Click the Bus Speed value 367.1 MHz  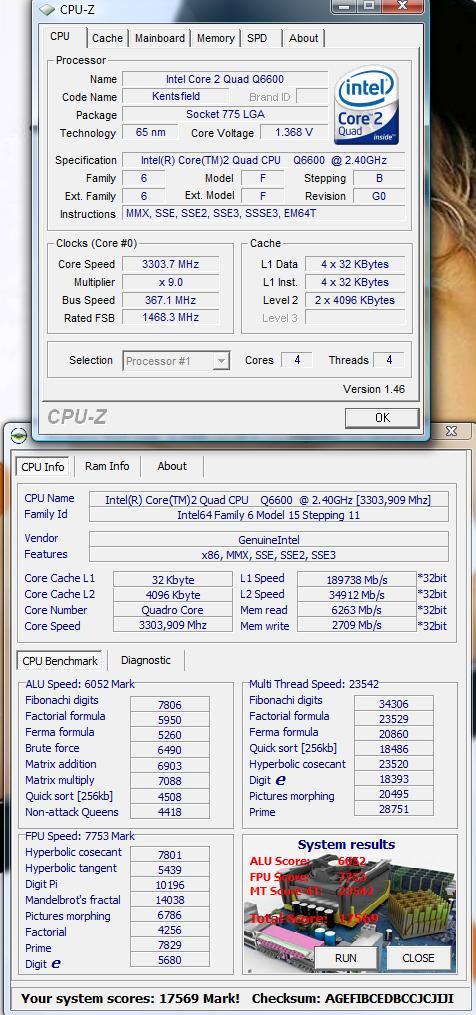point(170,300)
